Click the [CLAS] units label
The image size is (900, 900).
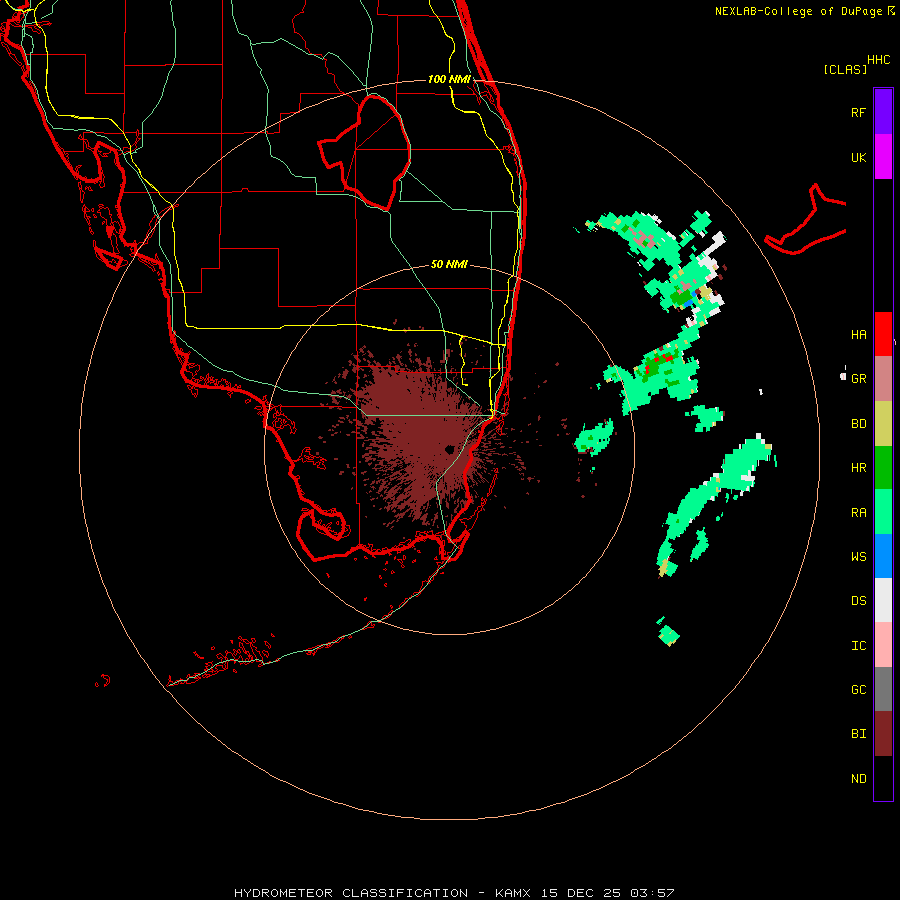tap(845, 69)
